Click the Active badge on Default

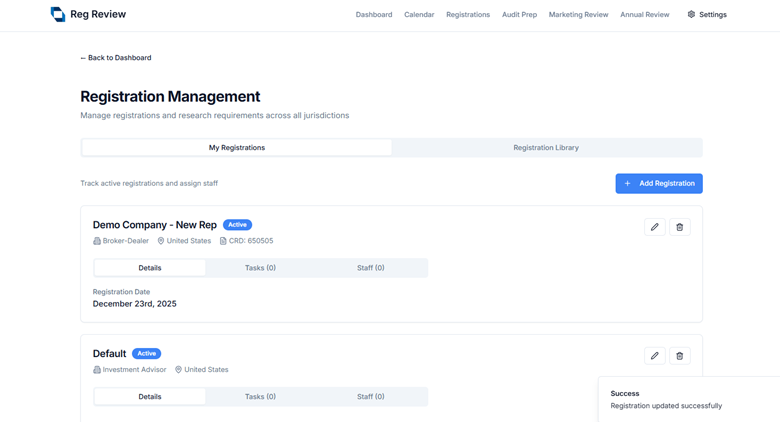[x=146, y=354]
